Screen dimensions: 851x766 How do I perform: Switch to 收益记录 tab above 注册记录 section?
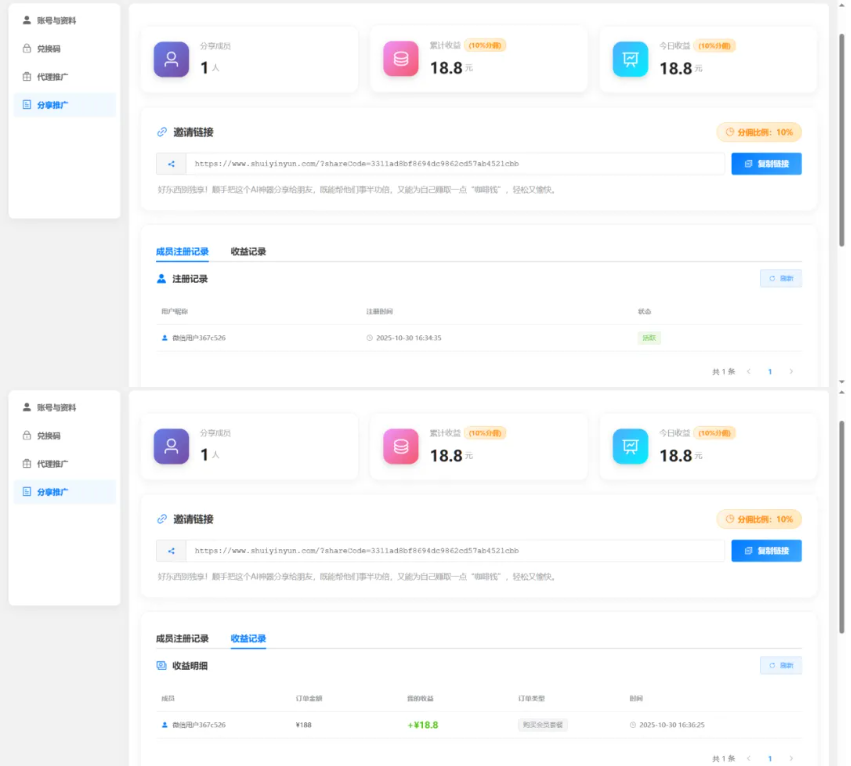point(248,252)
